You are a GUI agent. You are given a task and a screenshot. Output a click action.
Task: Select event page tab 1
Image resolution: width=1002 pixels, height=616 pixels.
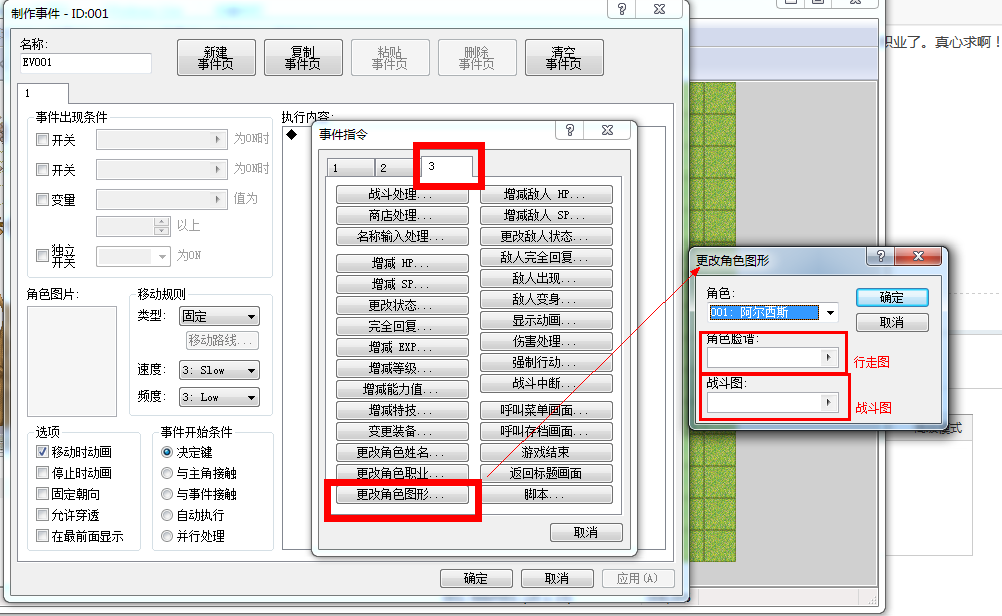(x=43, y=93)
